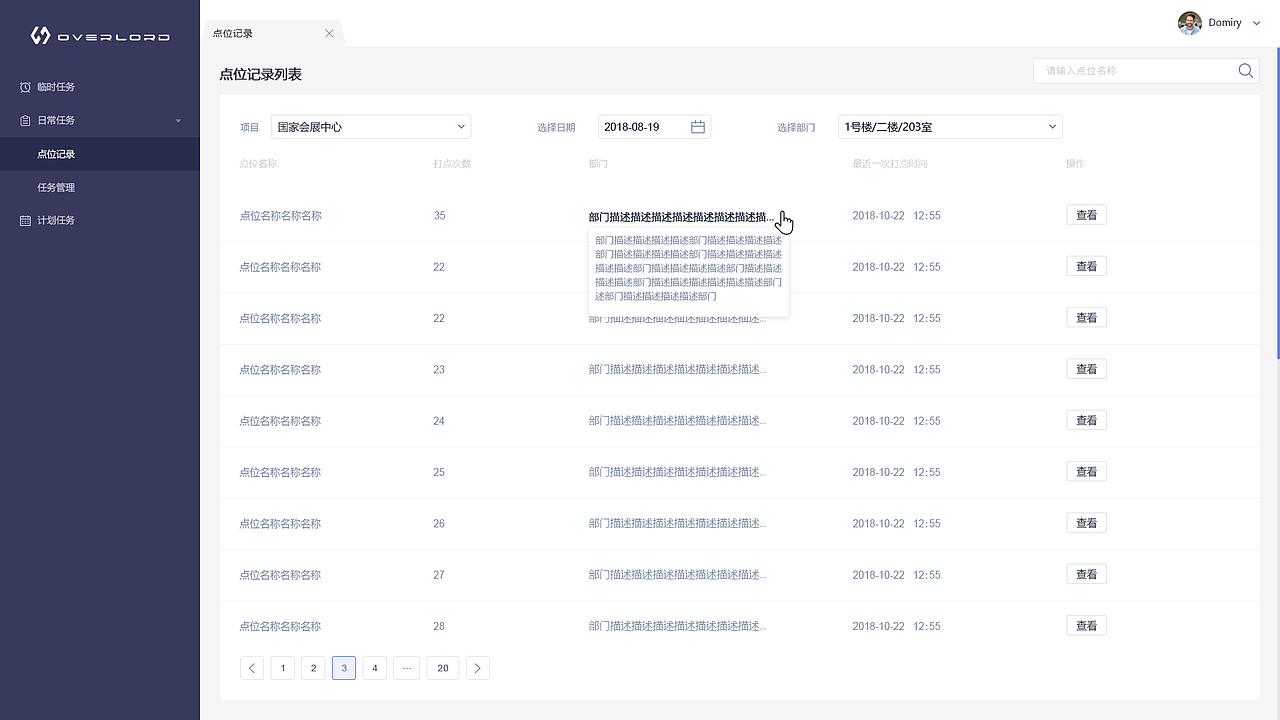Open the 选择部门 dropdown showing 1号楼/二楼/203室
Screen dimensions: 1280x720
point(948,127)
